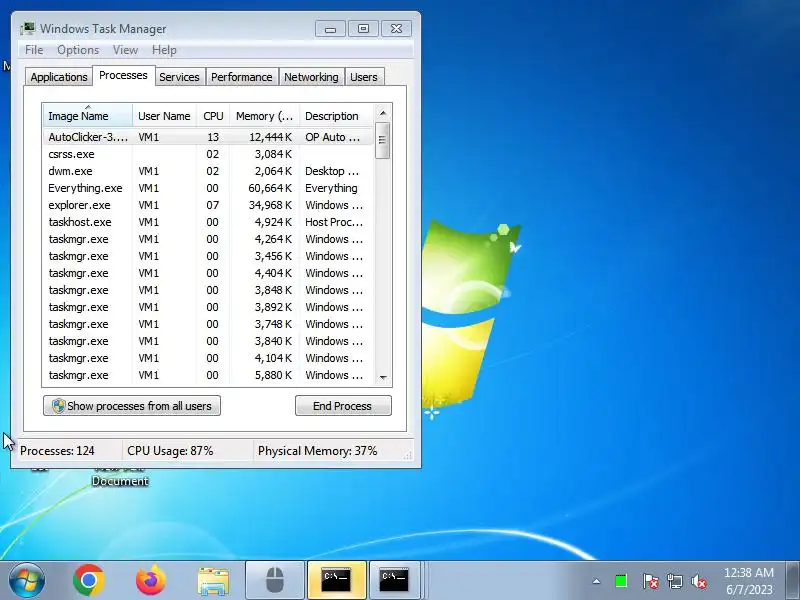Show hidden tray icons arrow

(596, 581)
